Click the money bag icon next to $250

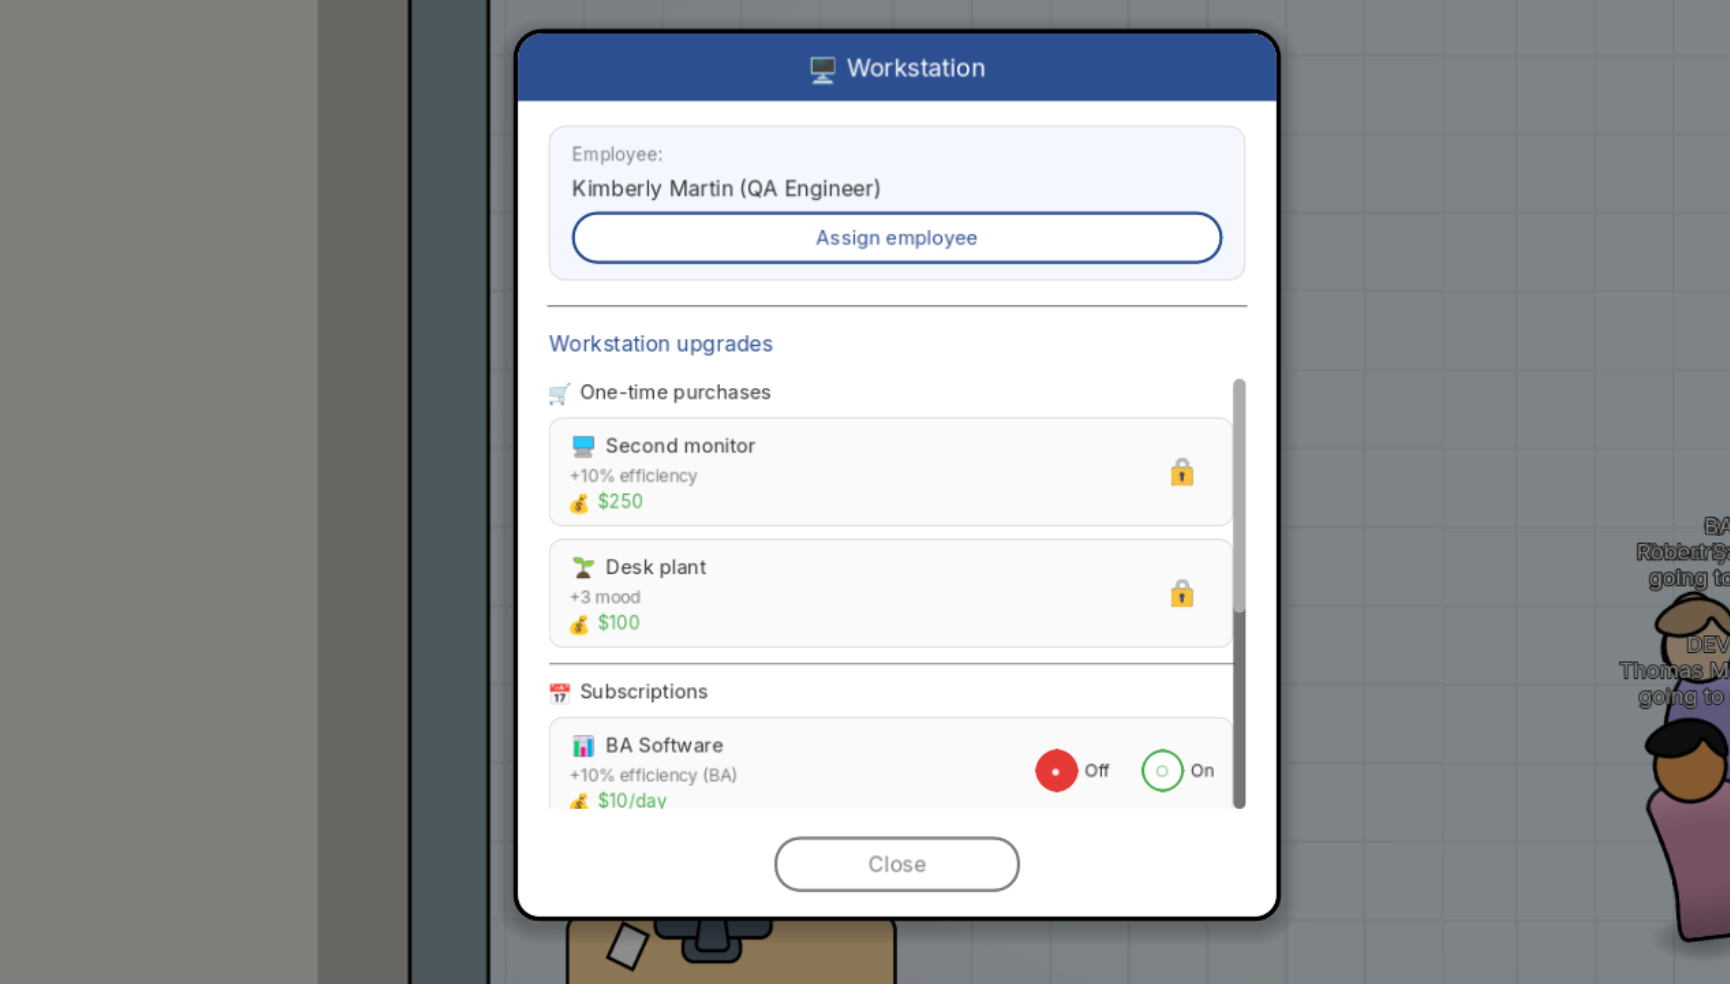(579, 503)
